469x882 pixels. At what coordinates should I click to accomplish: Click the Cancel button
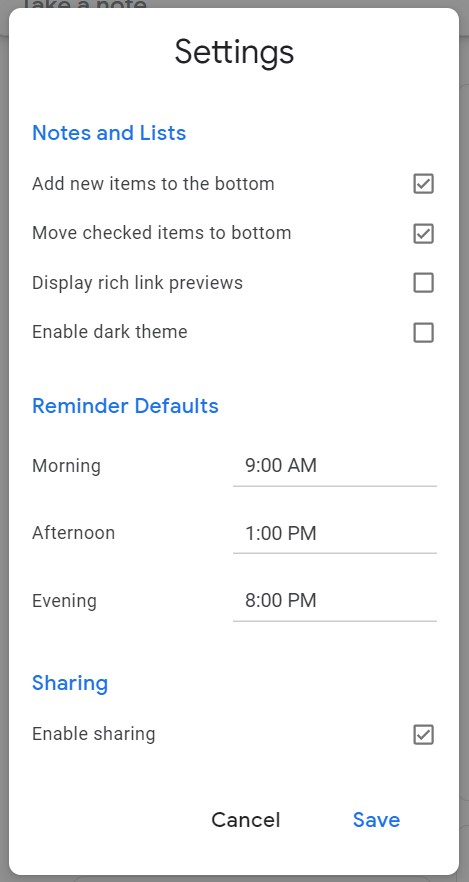[x=246, y=820]
